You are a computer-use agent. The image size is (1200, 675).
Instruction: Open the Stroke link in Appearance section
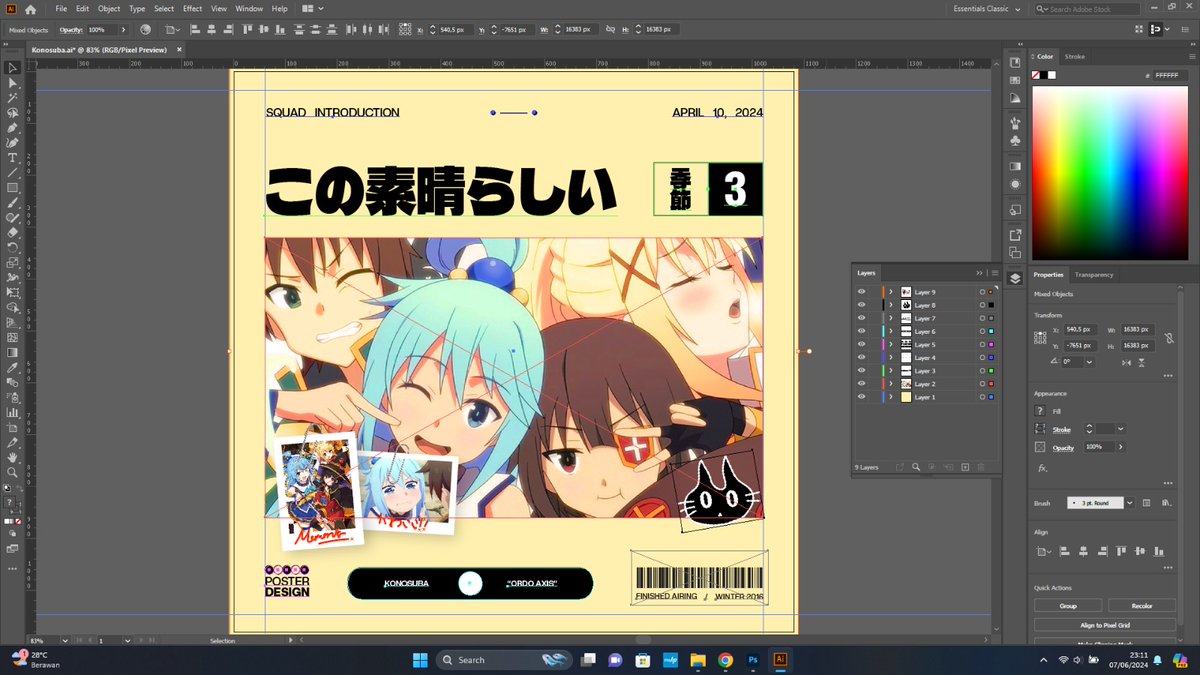point(1061,430)
